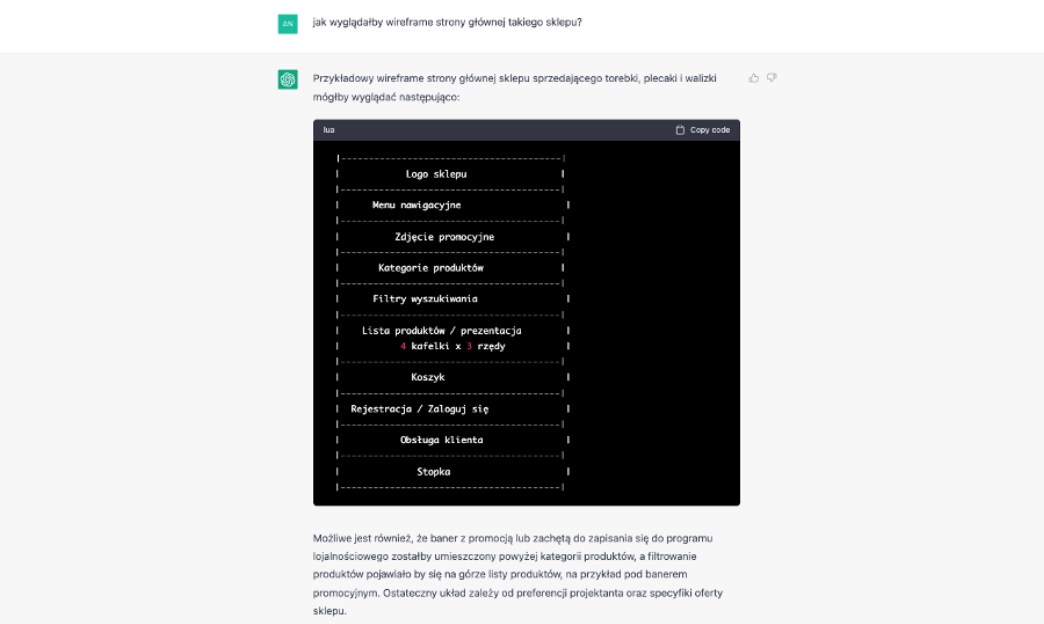Click 'Menu nawigacyjne' in the code block
This screenshot has height=624, width=1044.
[417, 205]
